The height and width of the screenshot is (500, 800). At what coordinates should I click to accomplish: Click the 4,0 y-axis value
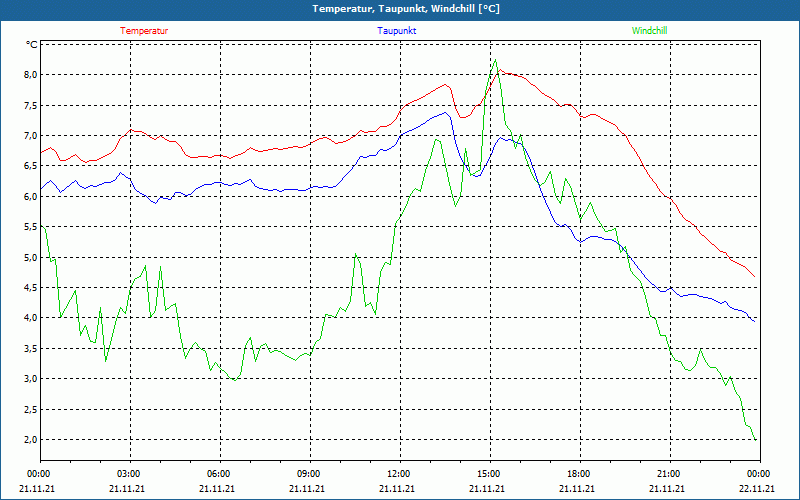[x=31, y=318]
